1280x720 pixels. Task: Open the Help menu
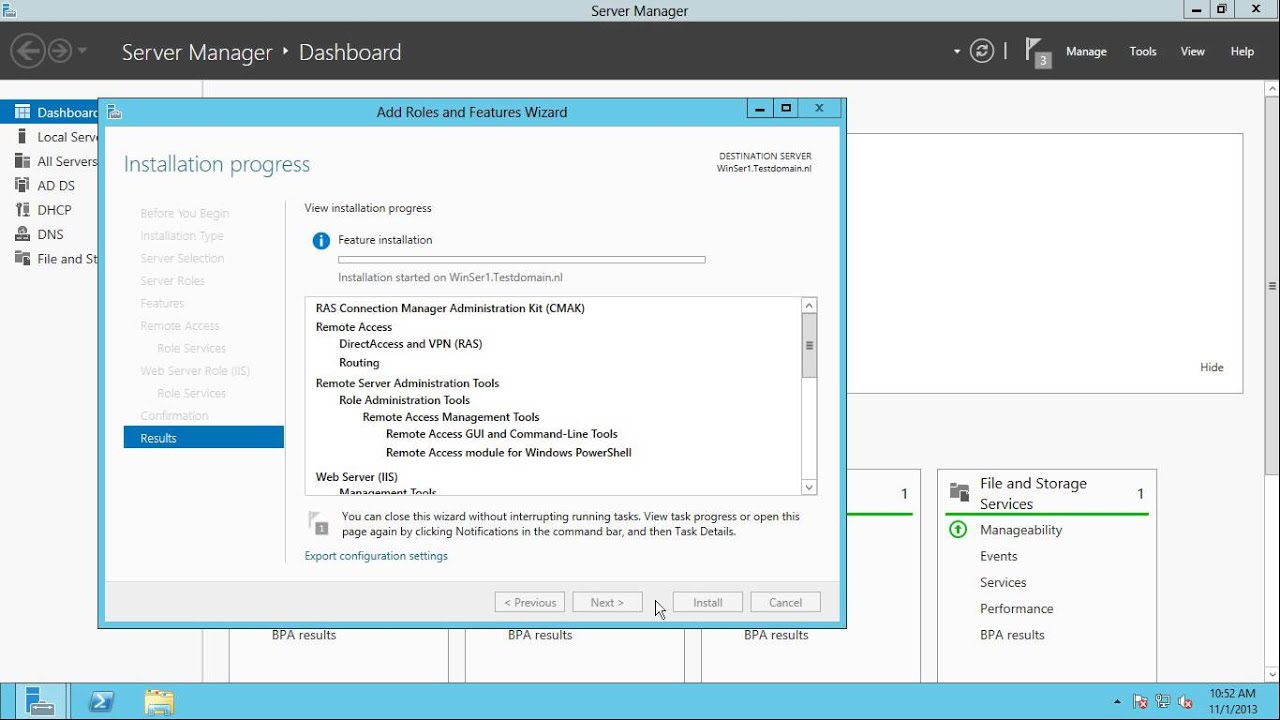[1242, 52]
